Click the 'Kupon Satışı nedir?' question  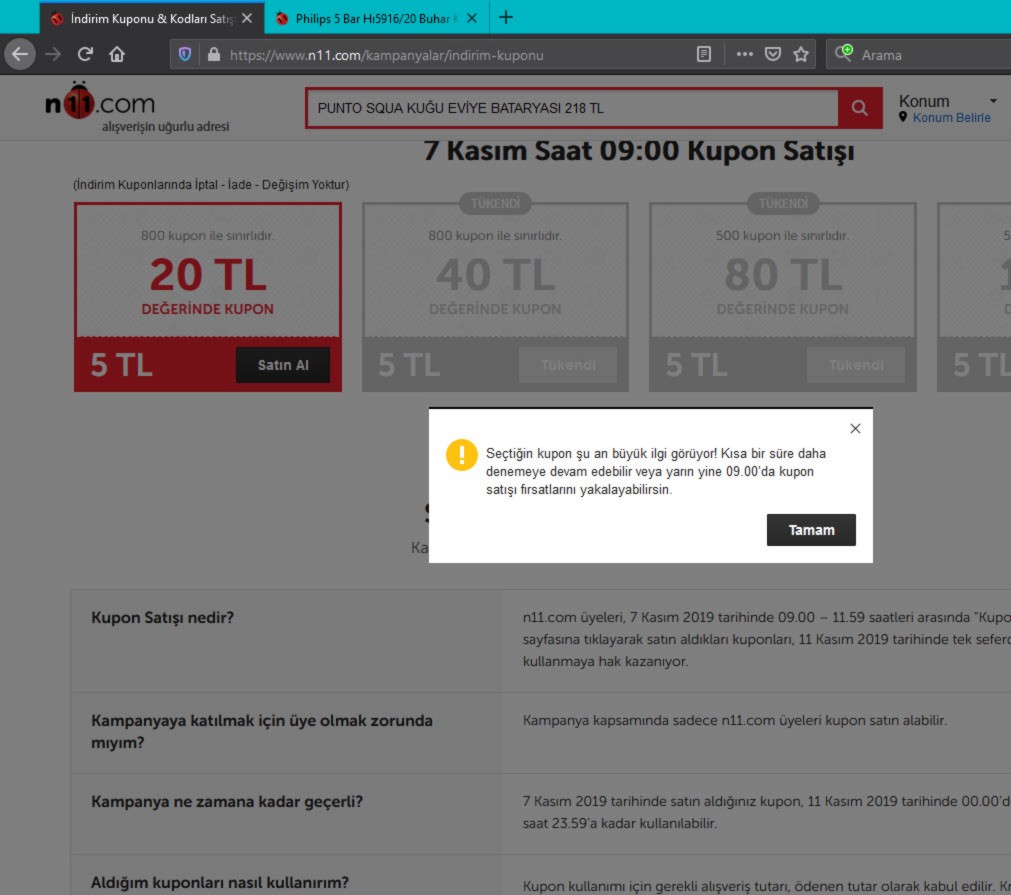(162, 618)
